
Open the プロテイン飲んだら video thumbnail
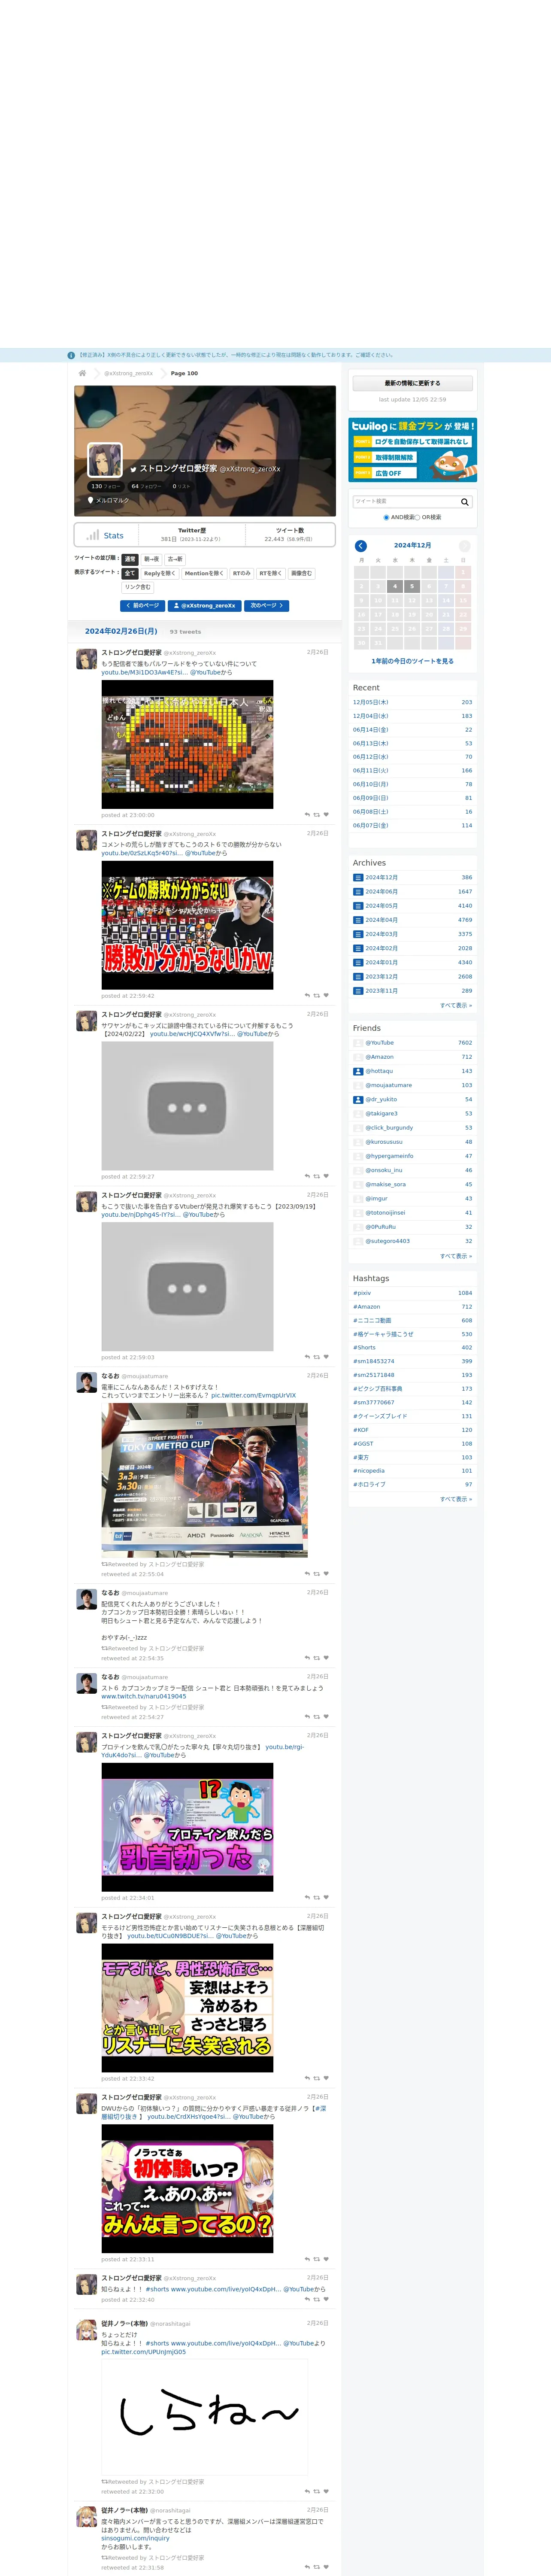187,1827
